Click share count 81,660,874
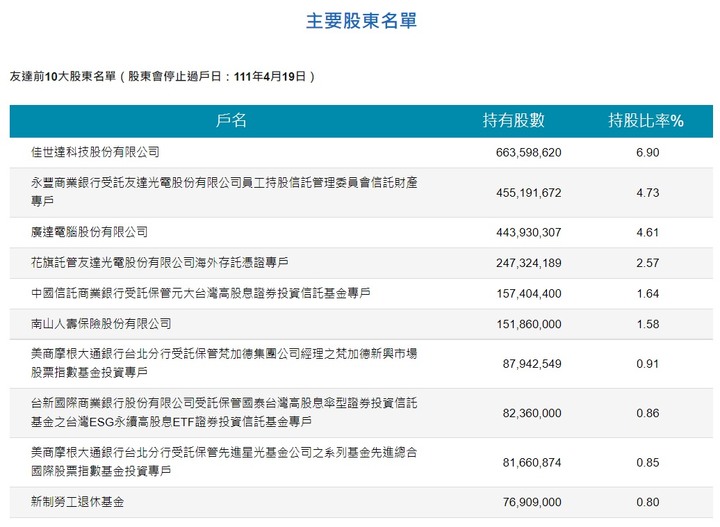The width and height of the screenshot is (720, 527). point(532,463)
